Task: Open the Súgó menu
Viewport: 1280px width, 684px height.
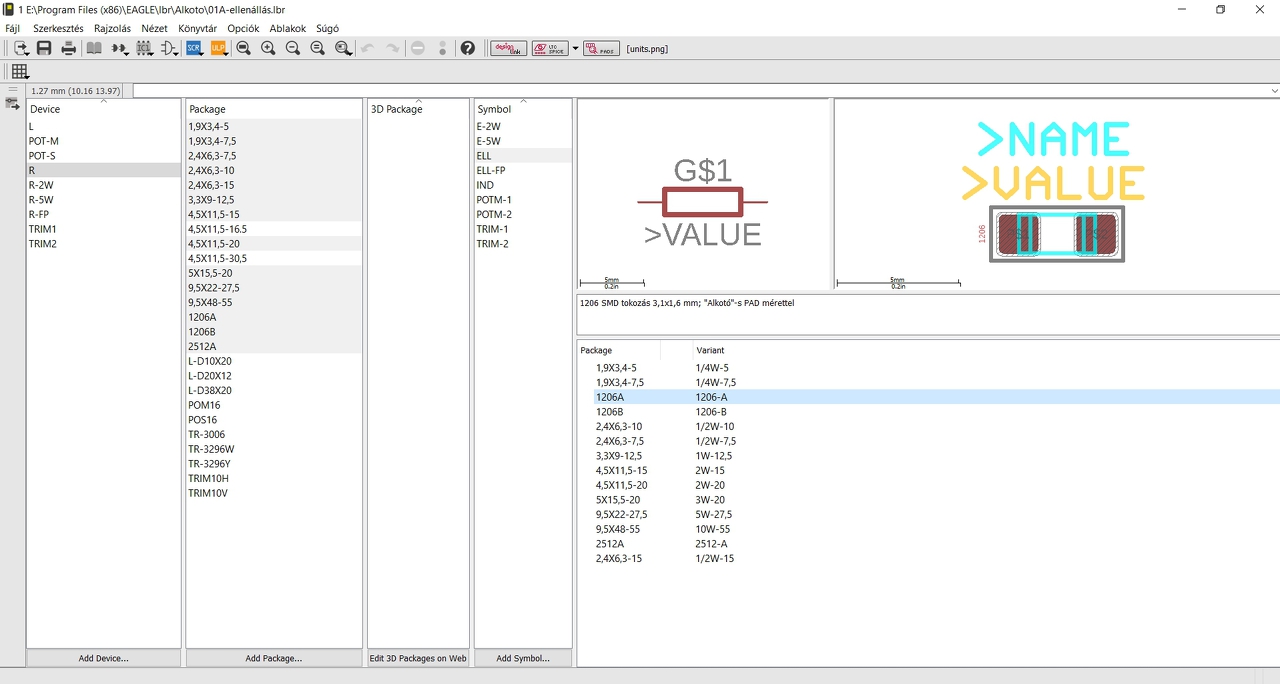Action: 327,28
